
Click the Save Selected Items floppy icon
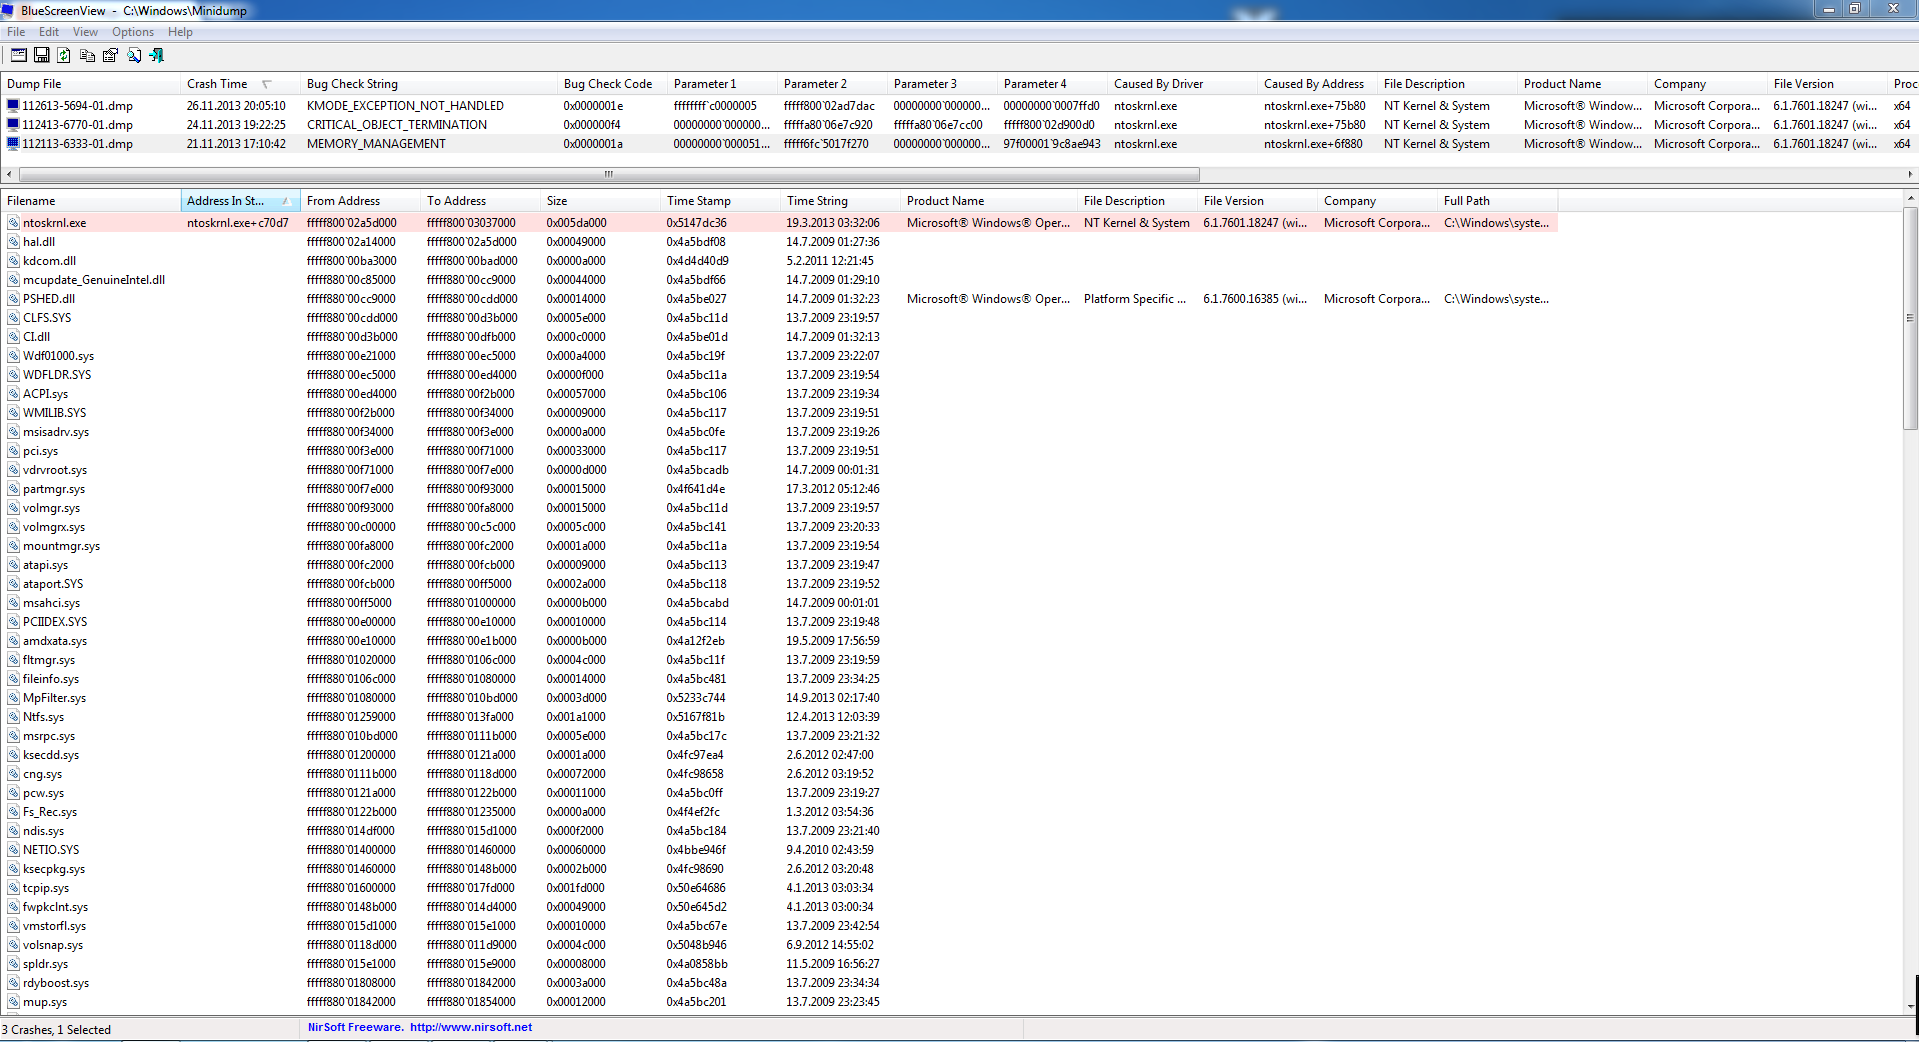(42, 55)
